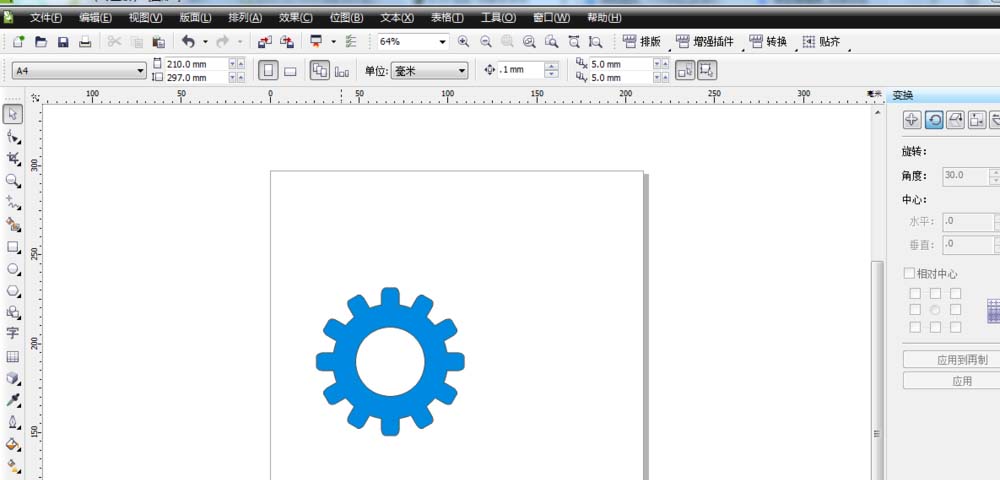Screen dimensions: 1000x480
Task: Select the Smart Fill tool in toolbox
Action: click(x=13, y=224)
